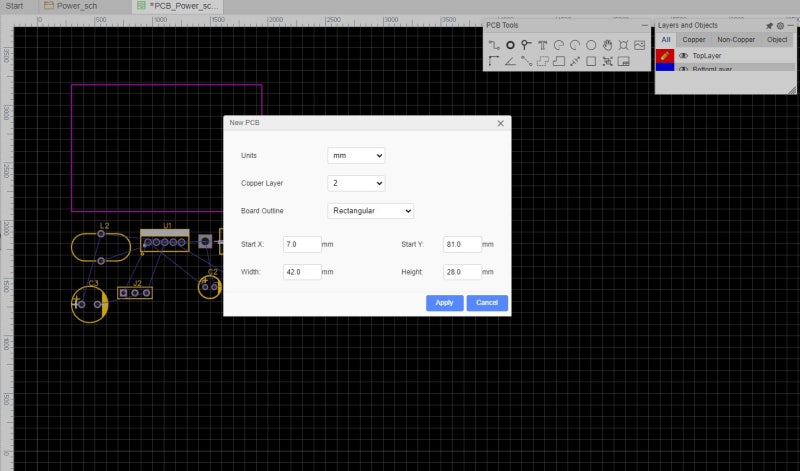
Task: Click Apply in New PCB dialog
Action: (x=444, y=303)
